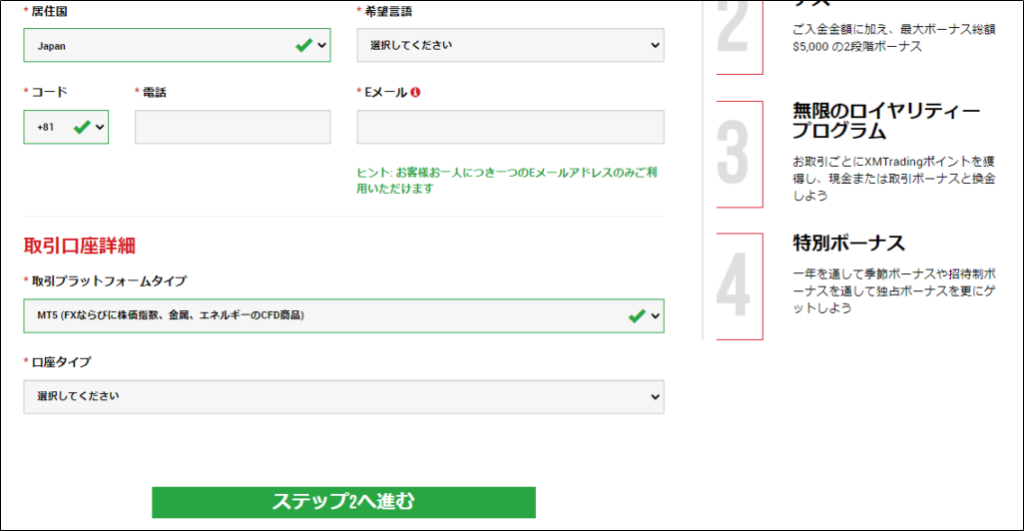Image resolution: width=1024 pixels, height=531 pixels.
Task: Open the 取引プラットフォームタイプ MT5 dropdown
Action: pyautogui.click(x=344, y=315)
